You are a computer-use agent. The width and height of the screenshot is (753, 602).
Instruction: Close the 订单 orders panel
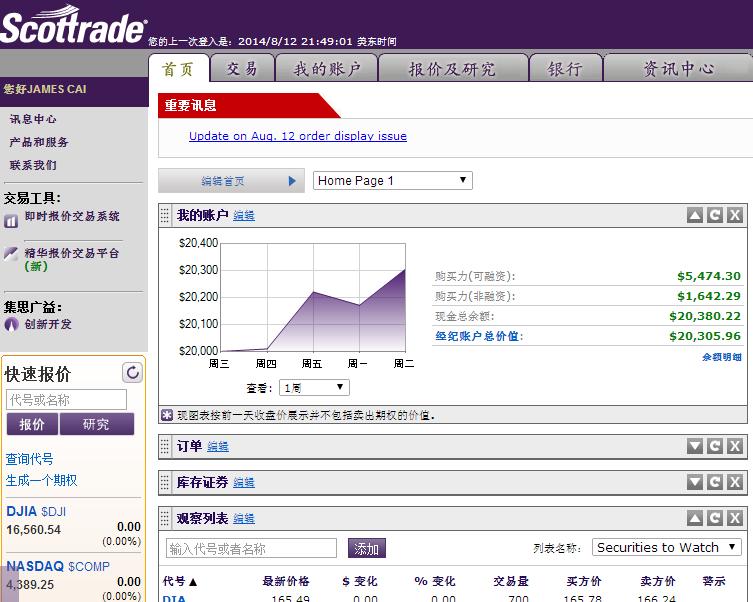click(735, 446)
